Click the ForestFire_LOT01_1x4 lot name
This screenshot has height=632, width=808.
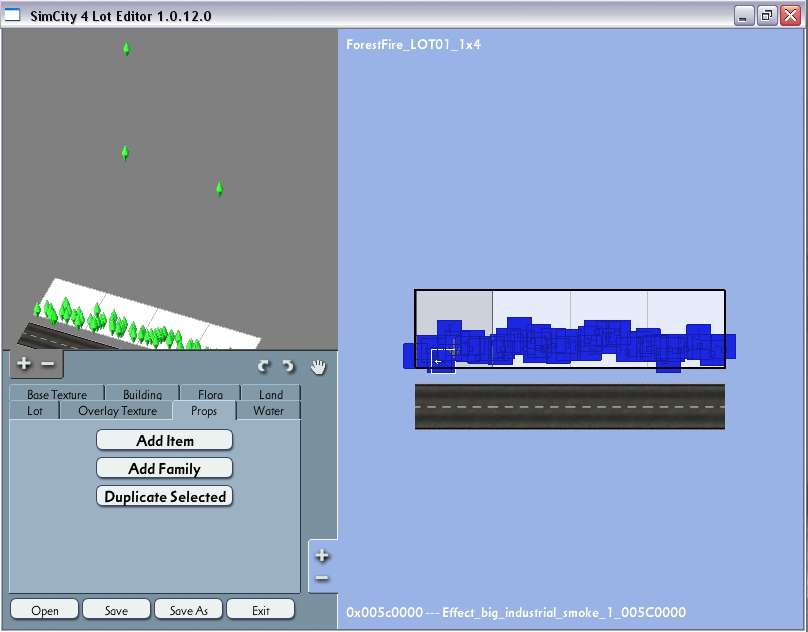coord(413,45)
